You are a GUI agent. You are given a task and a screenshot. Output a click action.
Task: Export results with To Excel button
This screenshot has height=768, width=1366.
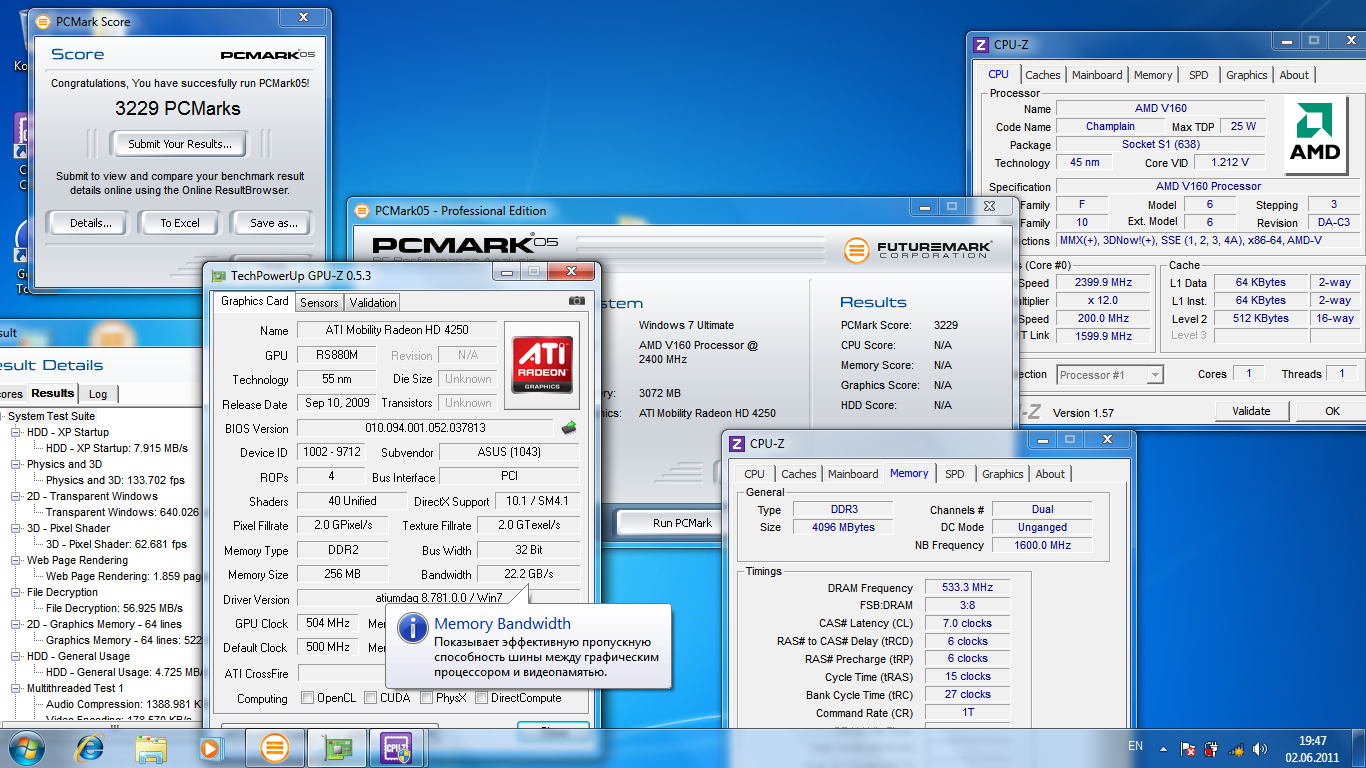(180, 223)
